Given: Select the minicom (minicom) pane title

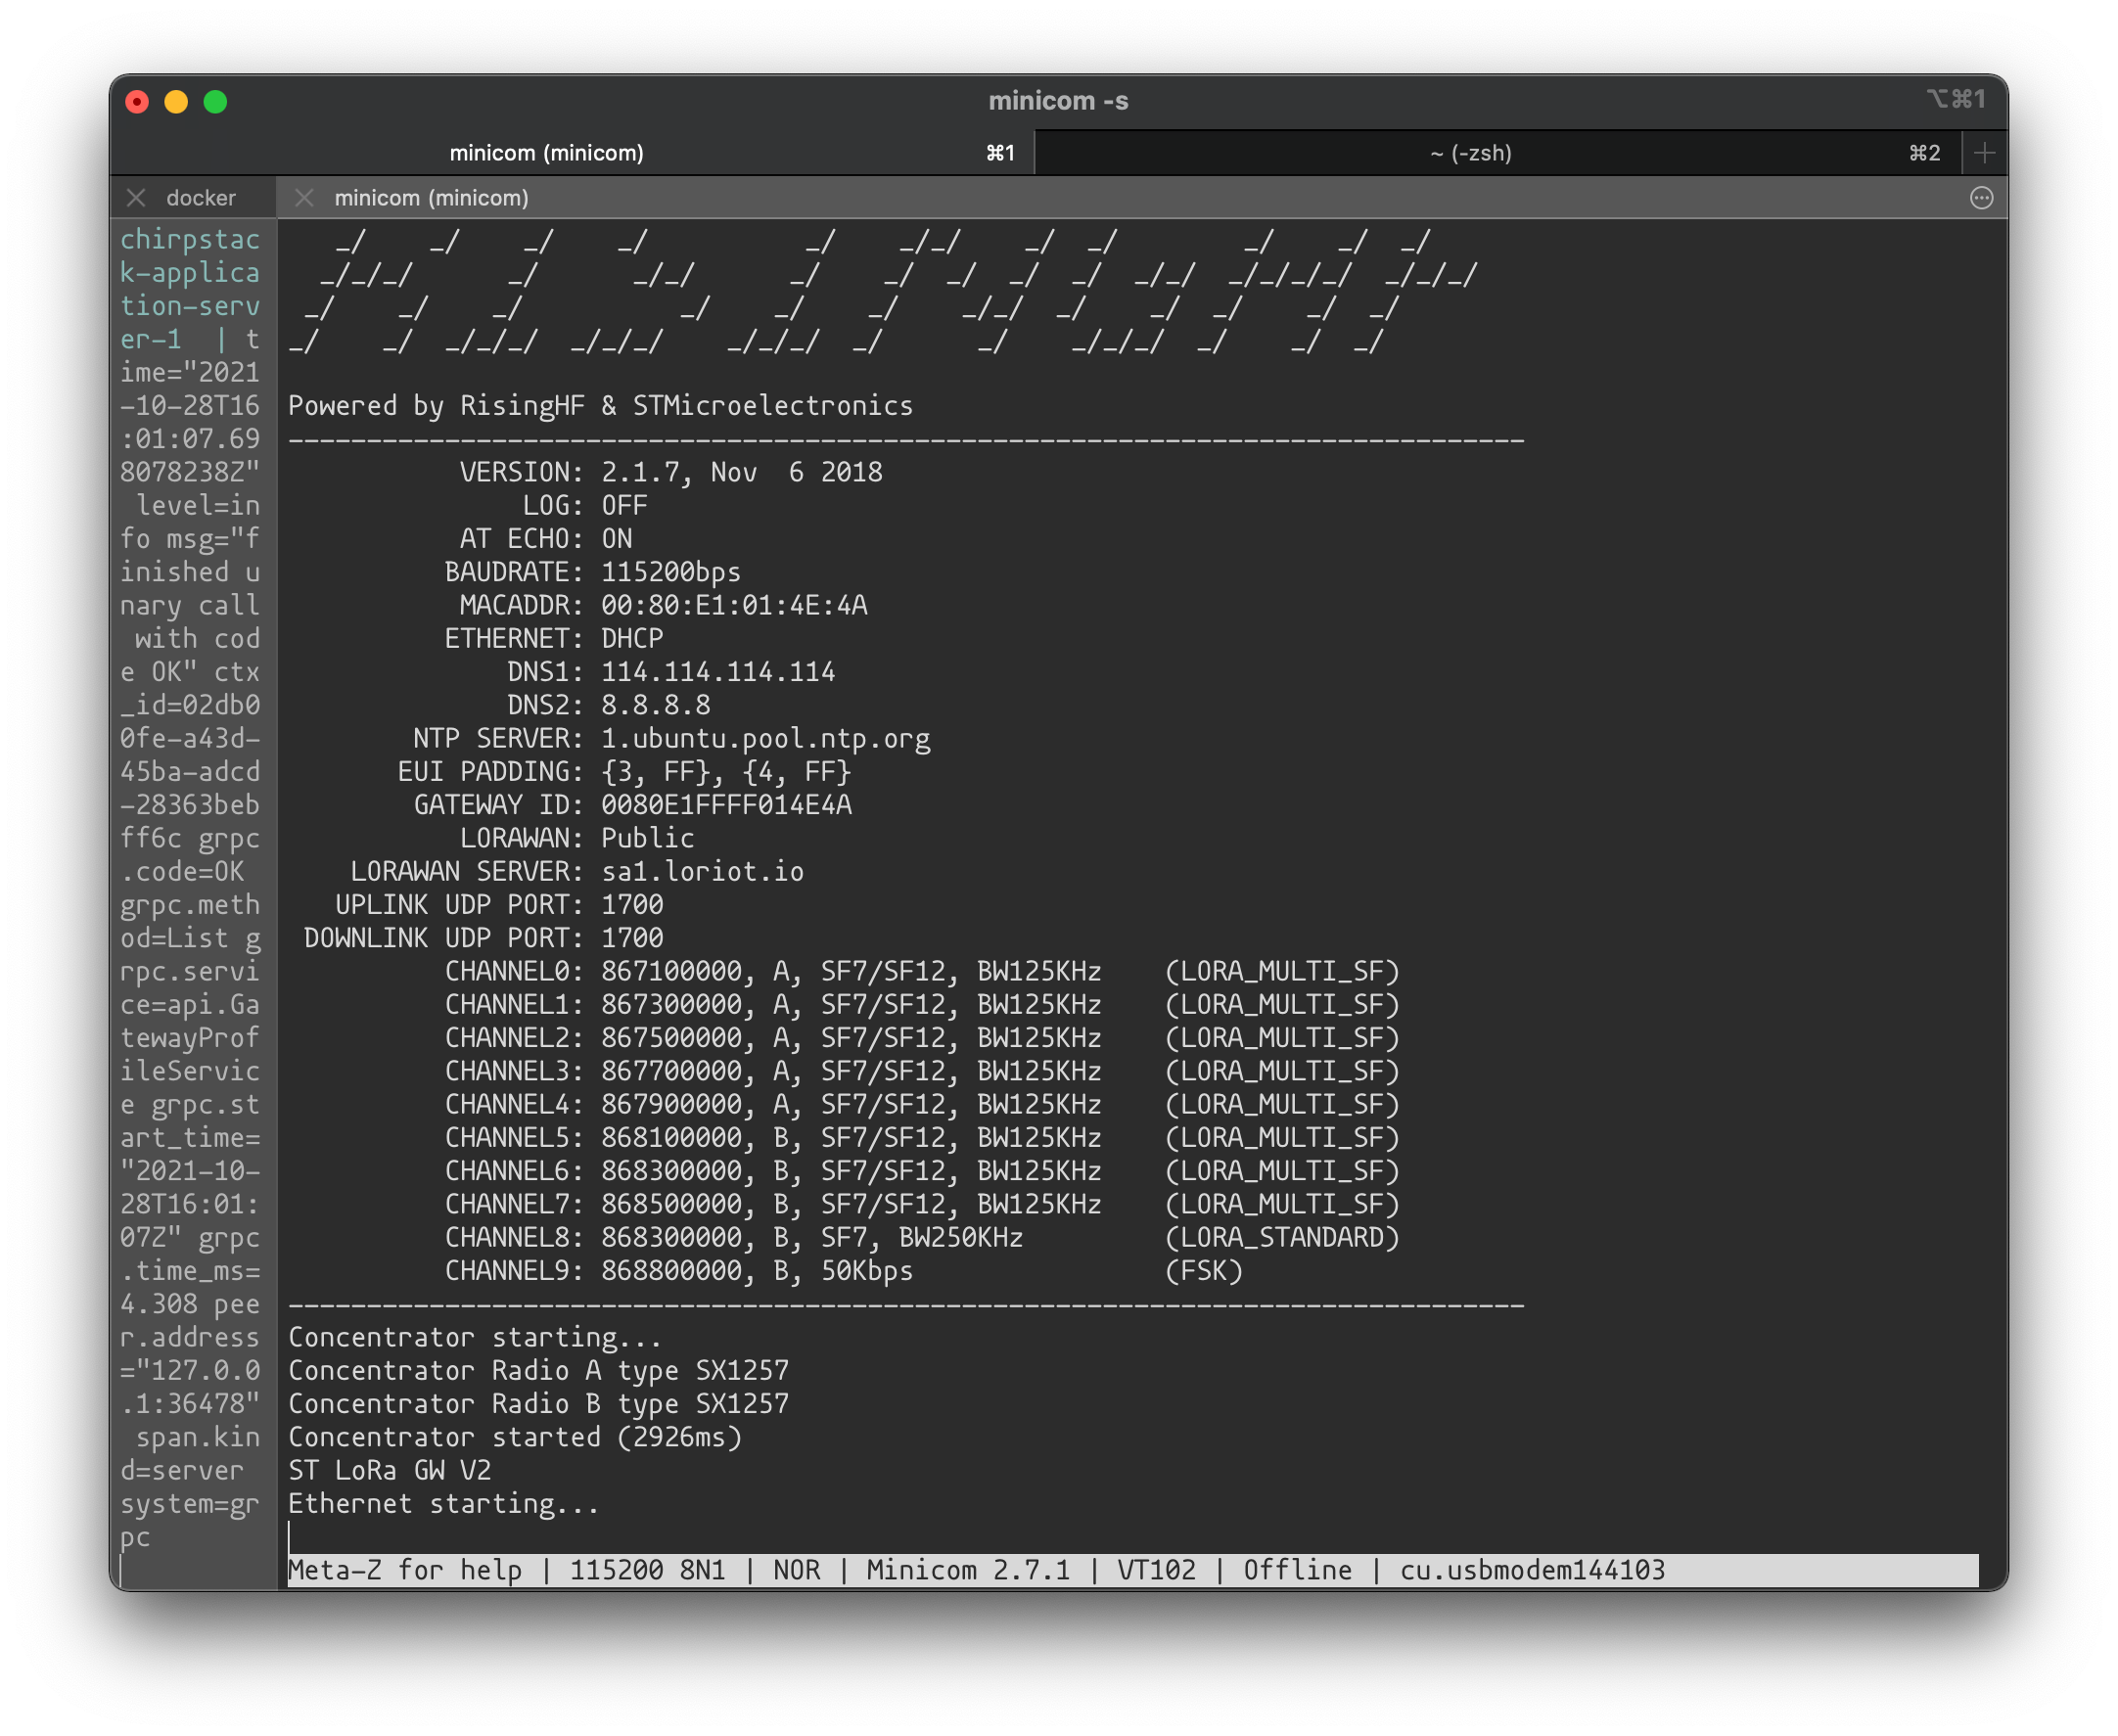Looking at the screenshot, I should click(431, 198).
